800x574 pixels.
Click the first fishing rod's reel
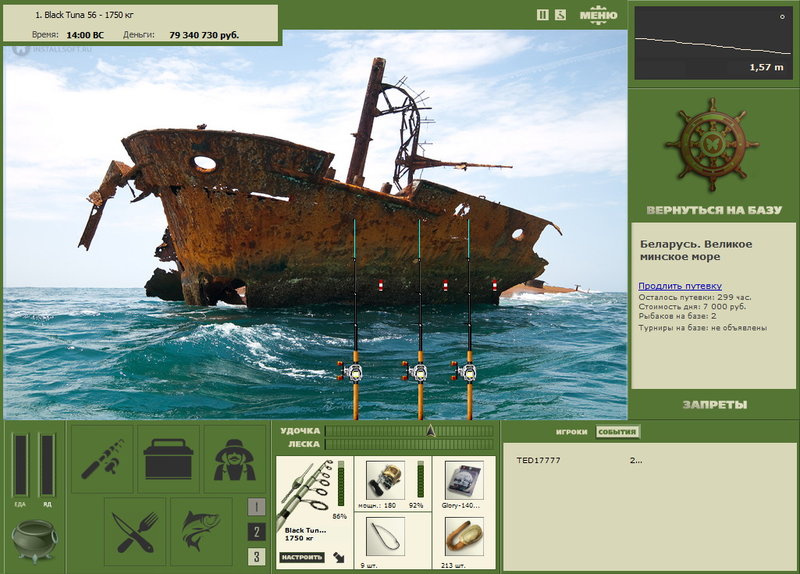coord(352,372)
